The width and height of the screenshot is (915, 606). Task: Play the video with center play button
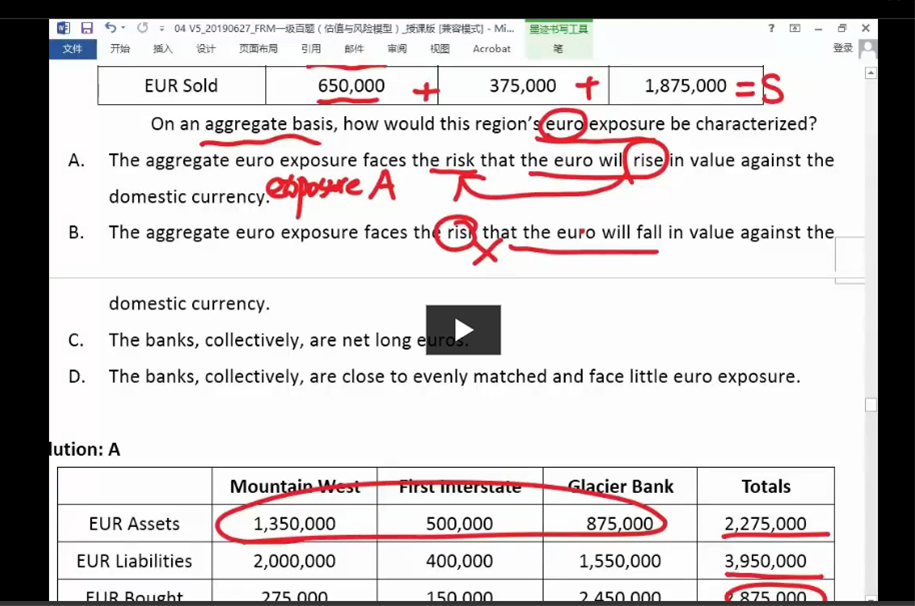(x=463, y=330)
